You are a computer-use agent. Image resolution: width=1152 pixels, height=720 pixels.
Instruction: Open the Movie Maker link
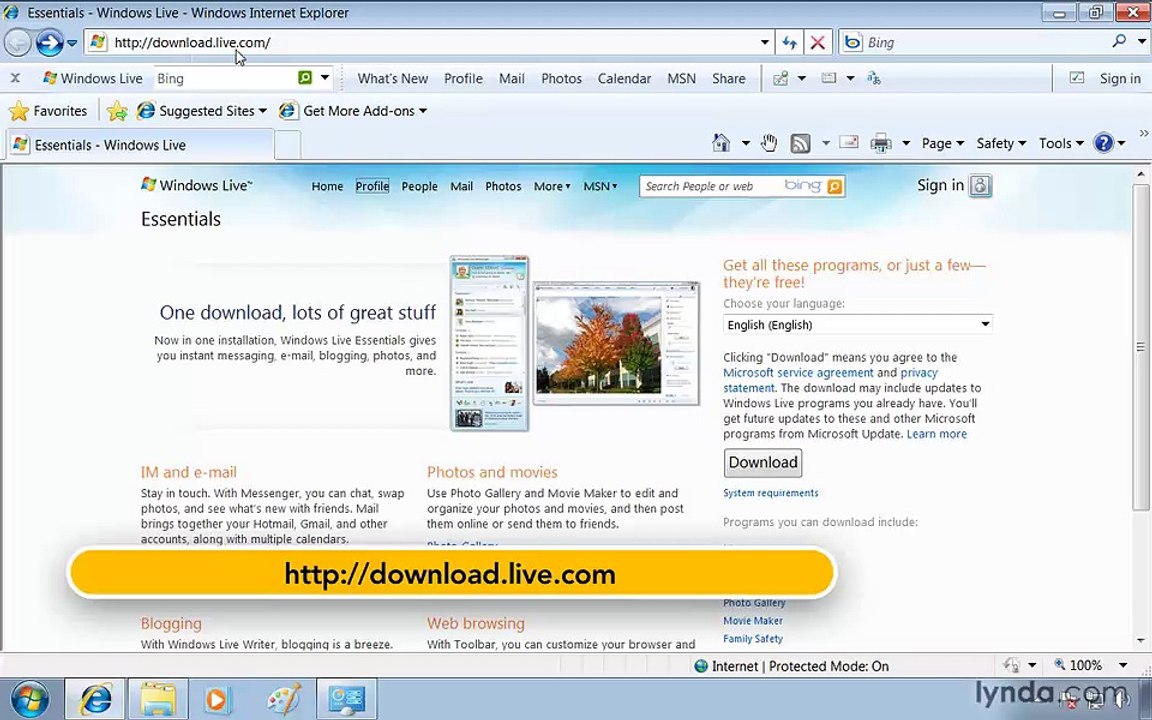click(x=752, y=621)
